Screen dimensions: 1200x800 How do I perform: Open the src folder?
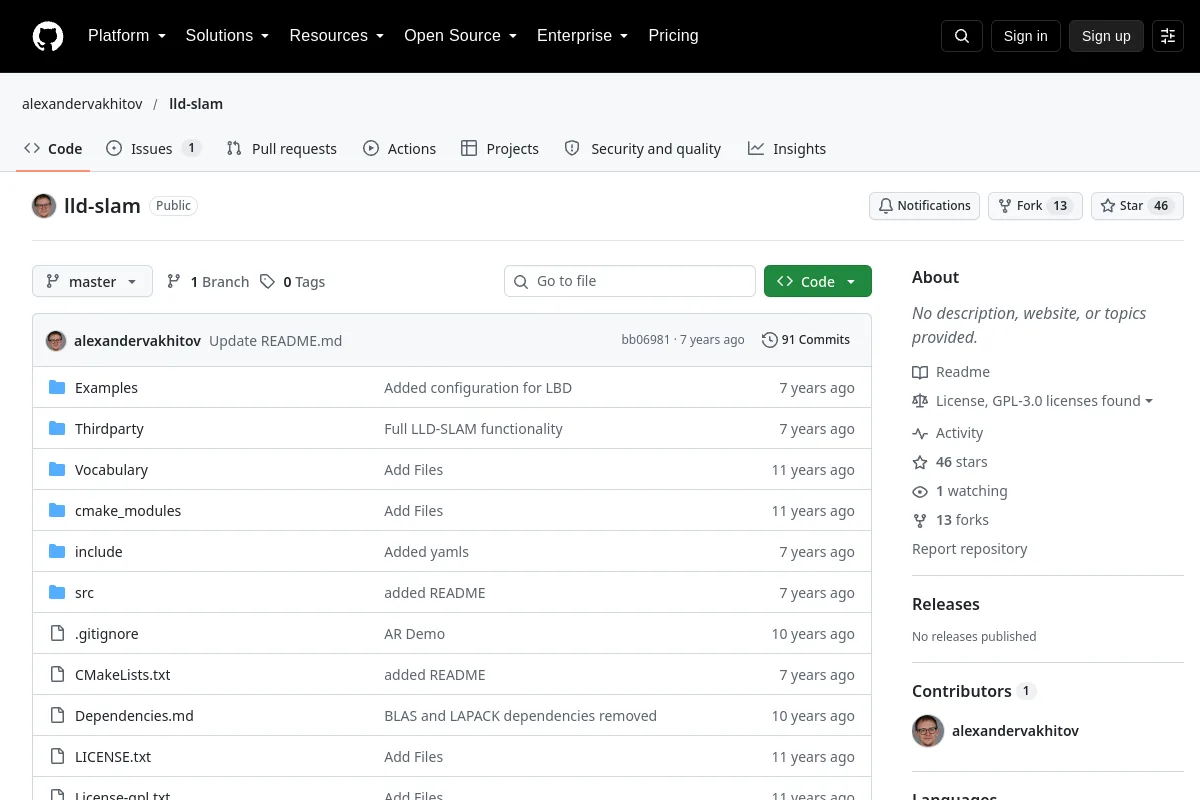[x=84, y=593]
